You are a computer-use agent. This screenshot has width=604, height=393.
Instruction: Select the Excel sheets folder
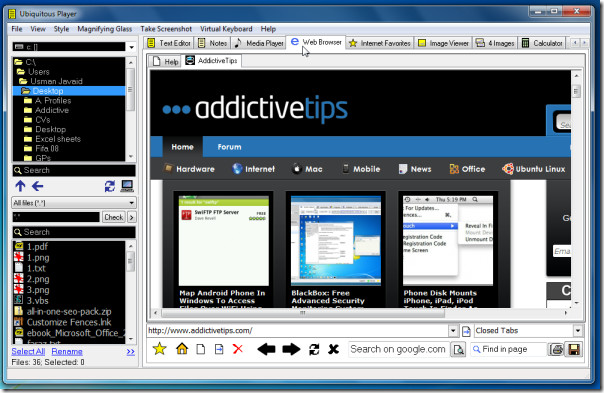tap(58, 139)
